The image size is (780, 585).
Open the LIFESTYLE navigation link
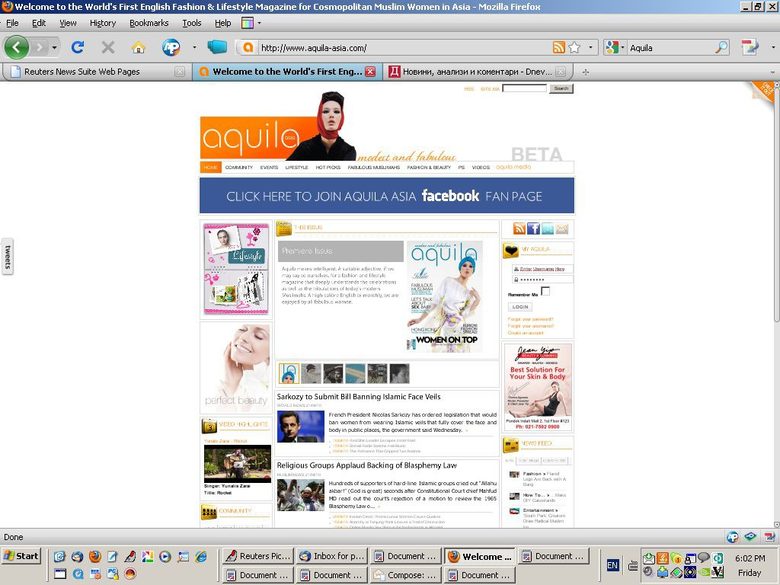[296, 167]
